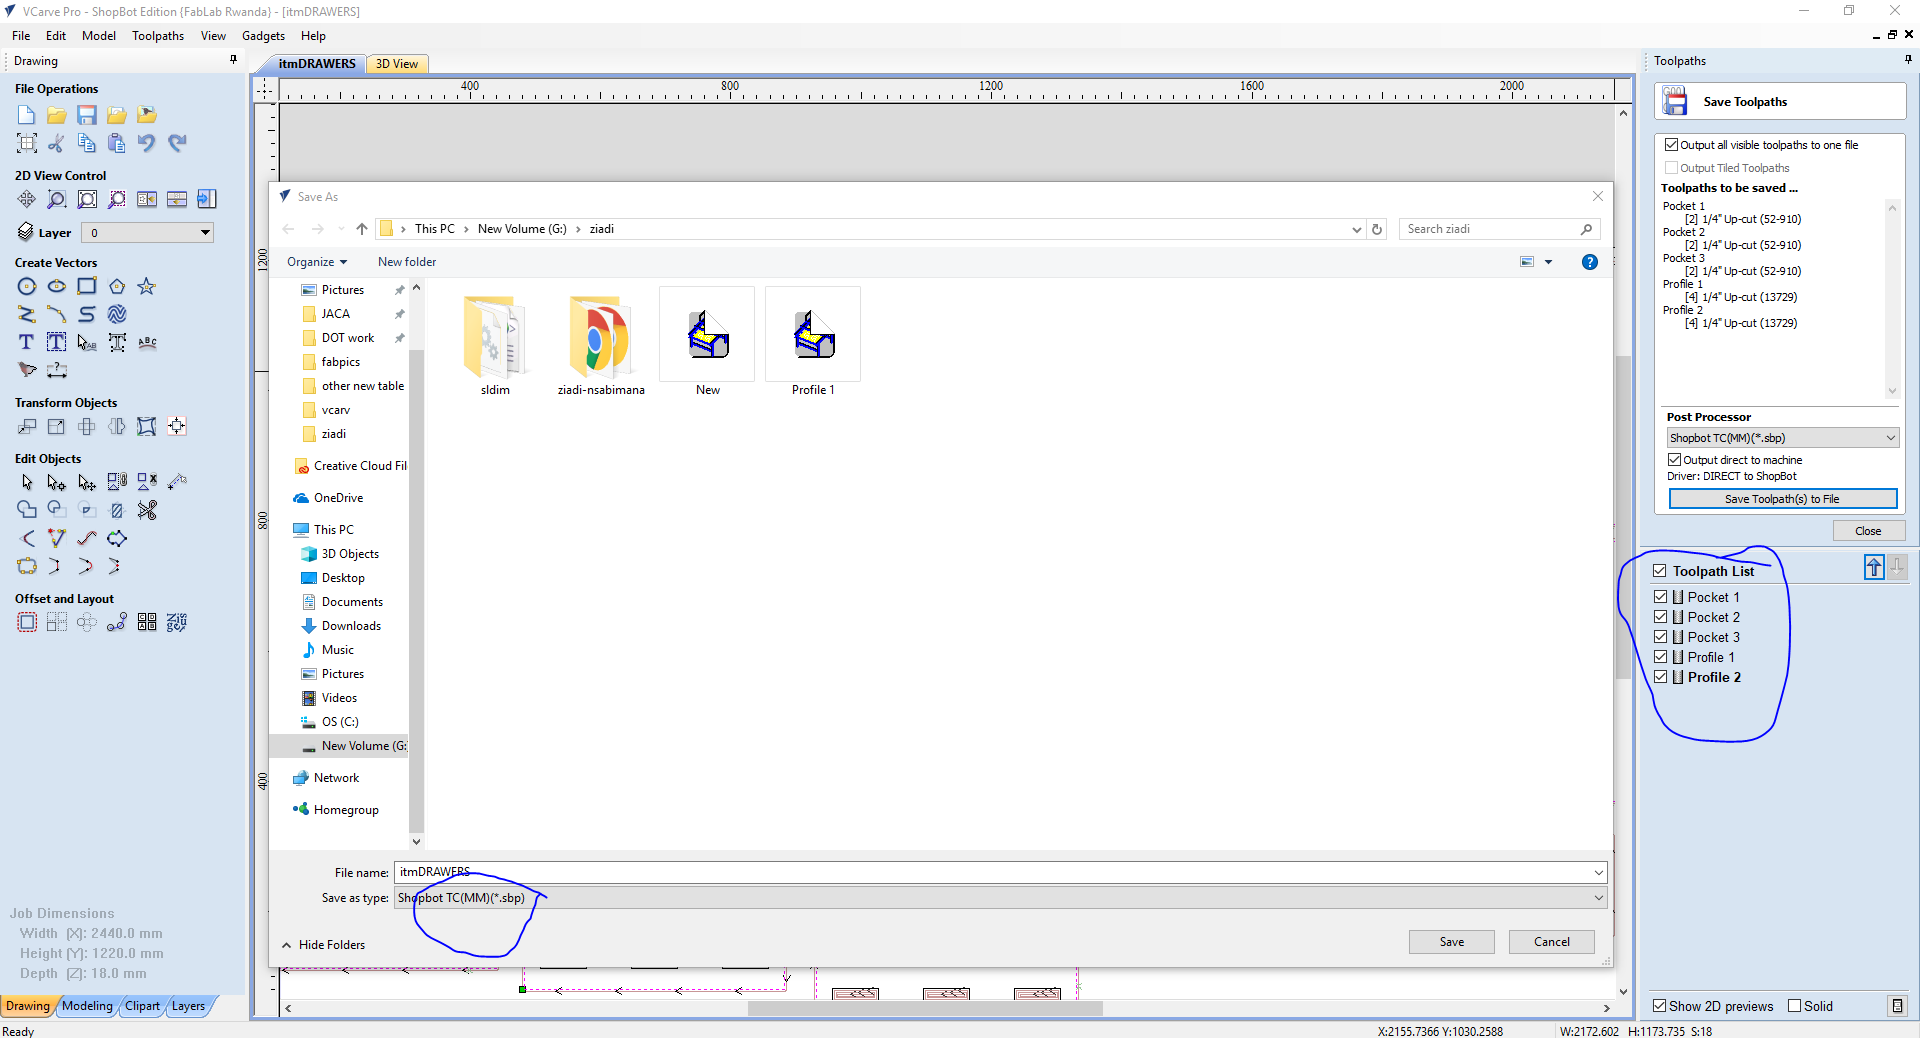
Task: Click the drawing area horizontal scrollbar
Action: [x=925, y=1008]
